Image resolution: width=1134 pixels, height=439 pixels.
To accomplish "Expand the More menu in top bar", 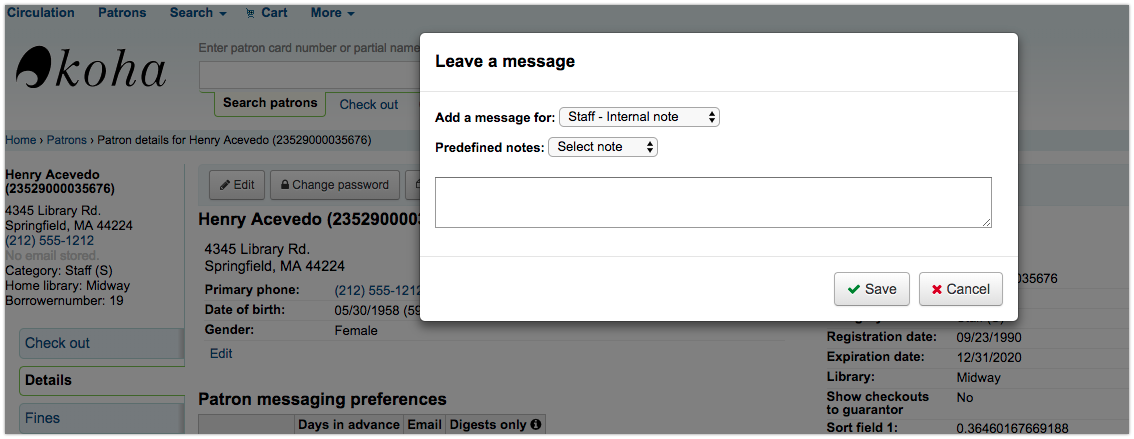I will point(333,13).
